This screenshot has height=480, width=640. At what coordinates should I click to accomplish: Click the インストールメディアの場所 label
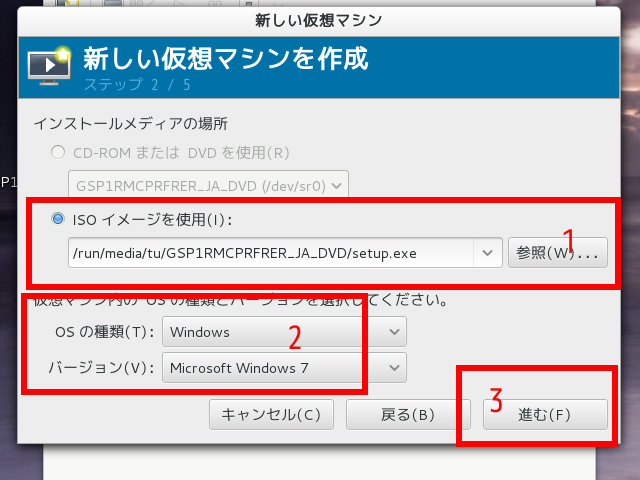pyautogui.click(x=130, y=124)
